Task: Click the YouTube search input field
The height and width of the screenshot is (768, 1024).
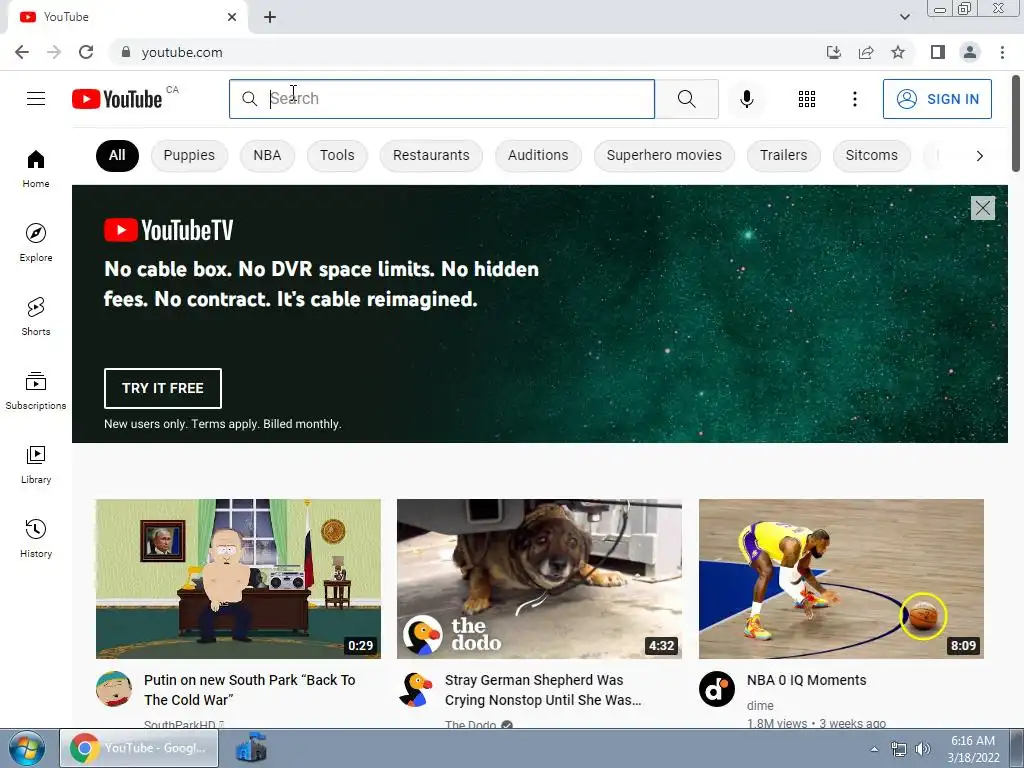Action: tap(442, 99)
